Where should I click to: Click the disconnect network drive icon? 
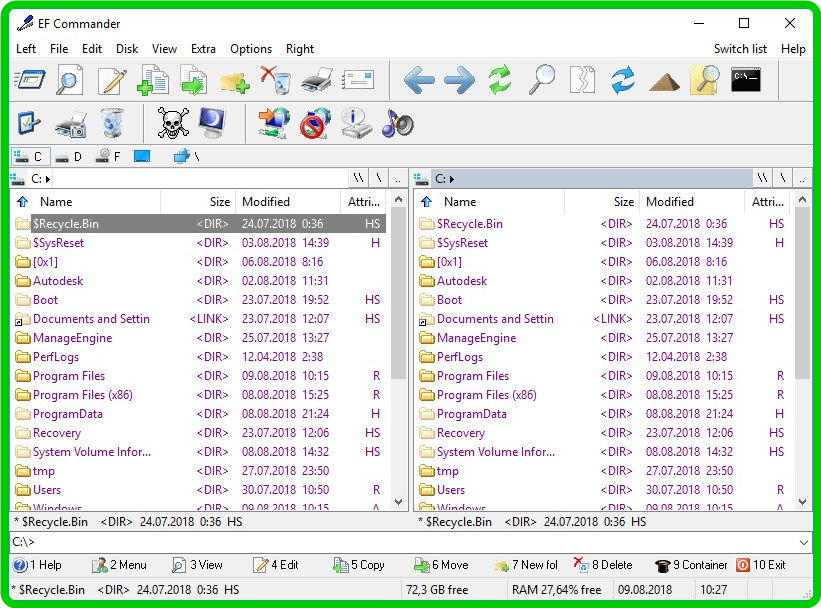click(315, 123)
